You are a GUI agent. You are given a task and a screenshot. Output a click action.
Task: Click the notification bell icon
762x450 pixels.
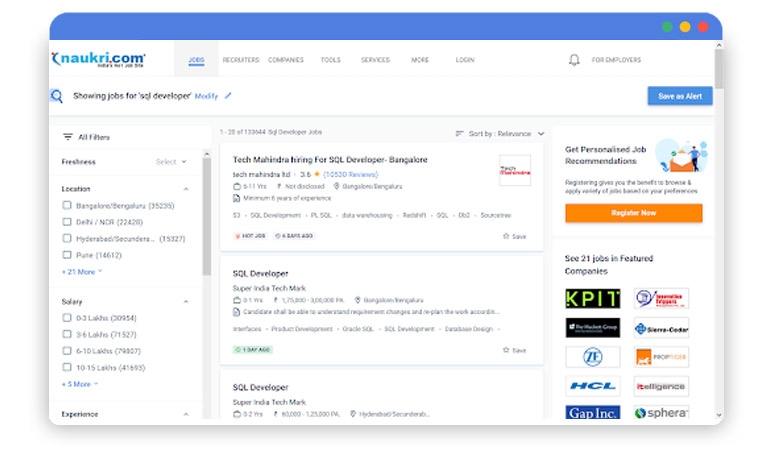[x=574, y=60]
